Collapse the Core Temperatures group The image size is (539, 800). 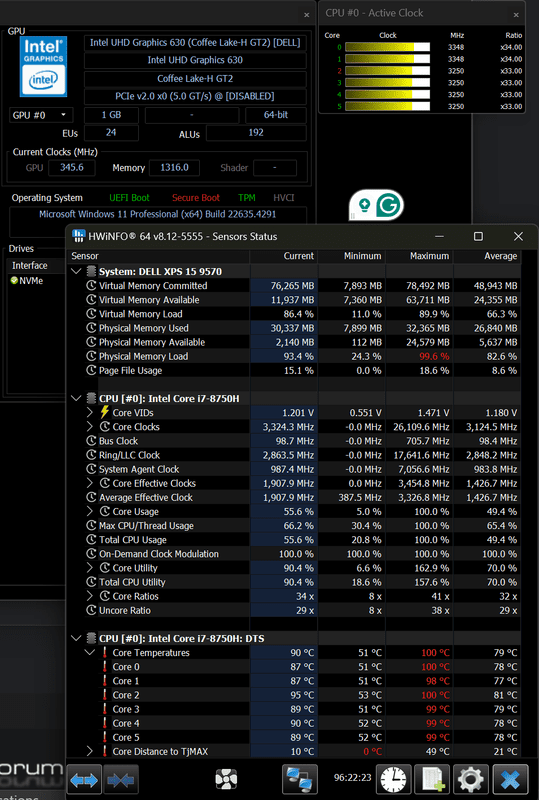point(90,653)
